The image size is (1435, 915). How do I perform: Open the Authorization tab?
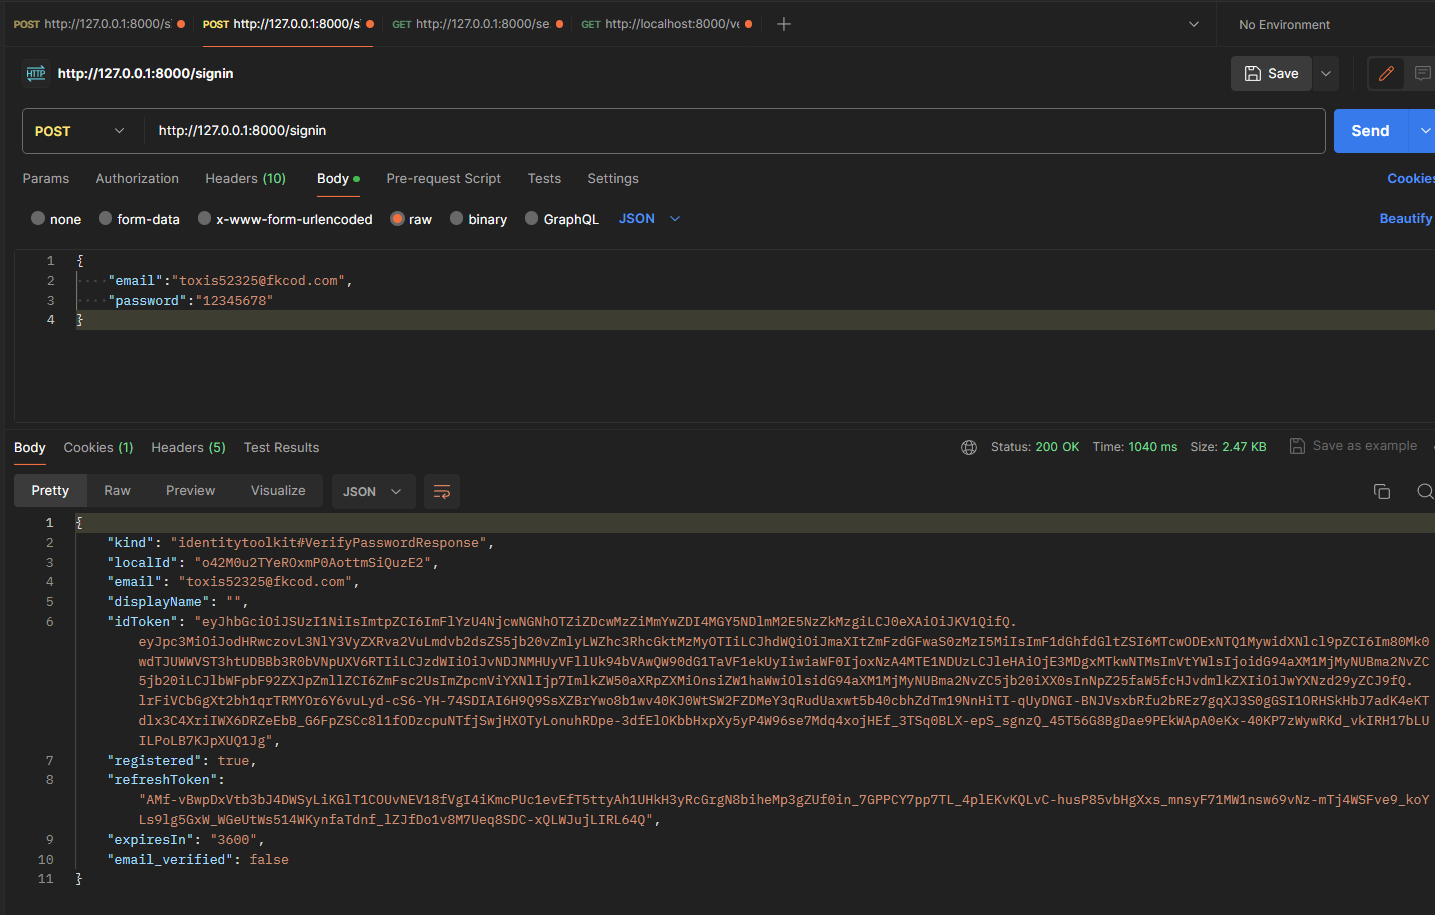coord(137,179)
